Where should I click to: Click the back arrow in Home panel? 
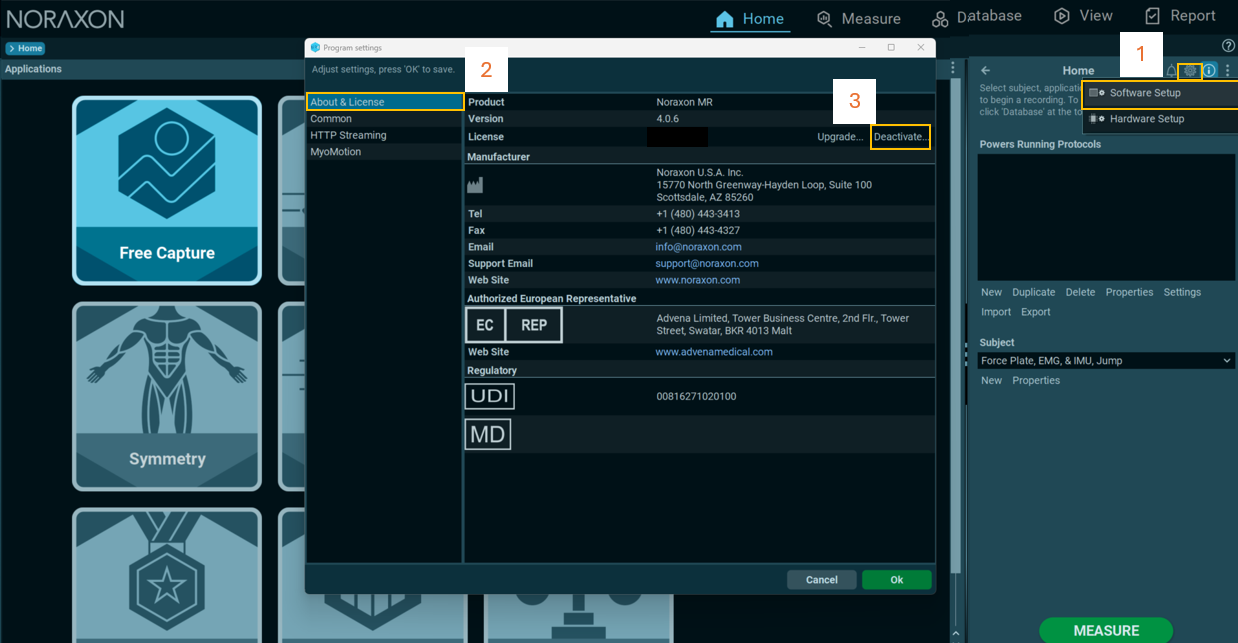985,71
